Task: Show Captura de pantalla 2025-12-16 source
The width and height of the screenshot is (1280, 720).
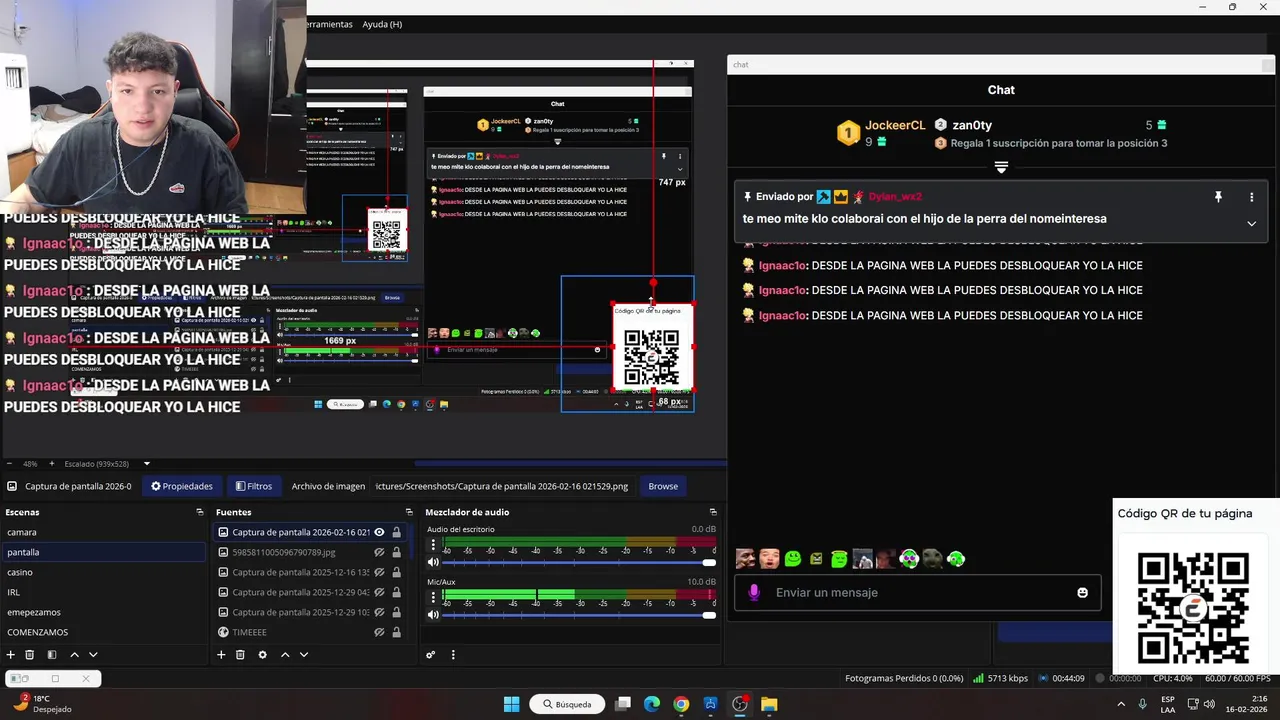Action: (379, 572)
